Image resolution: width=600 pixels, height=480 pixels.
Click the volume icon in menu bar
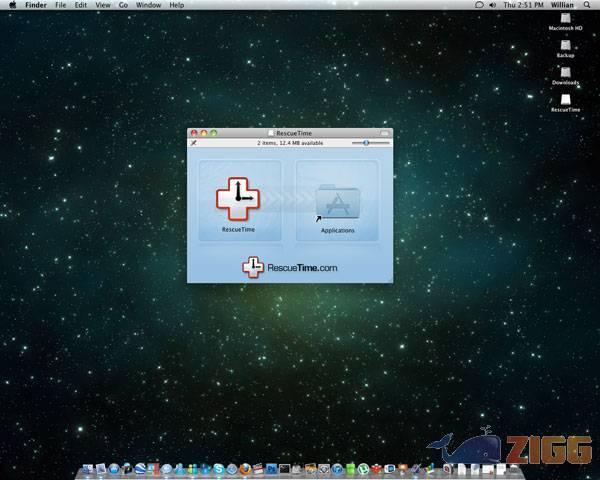point(492,5)
